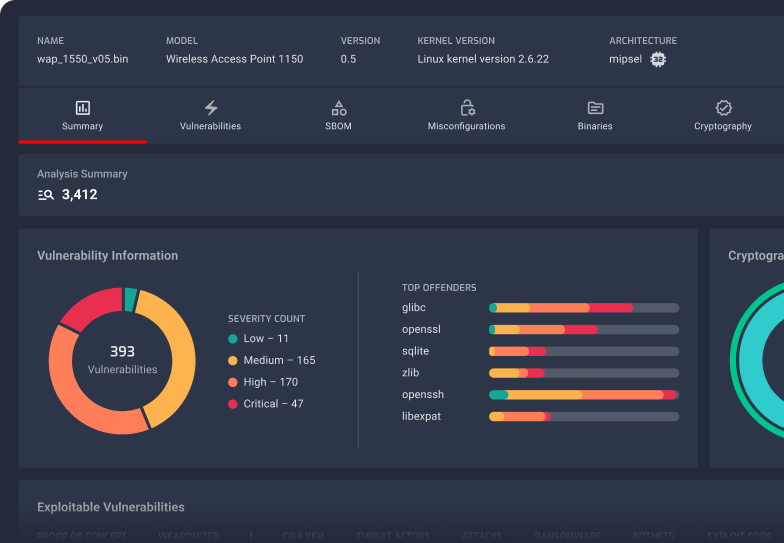This screenshot has height=543, width=784.
Task: Click the analysis search list icon
Action: point(46,195)
